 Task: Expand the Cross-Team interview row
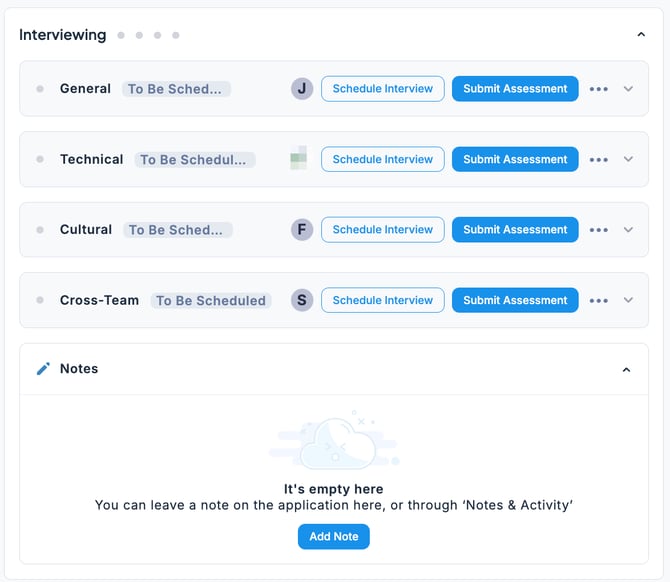coord(628,300)
